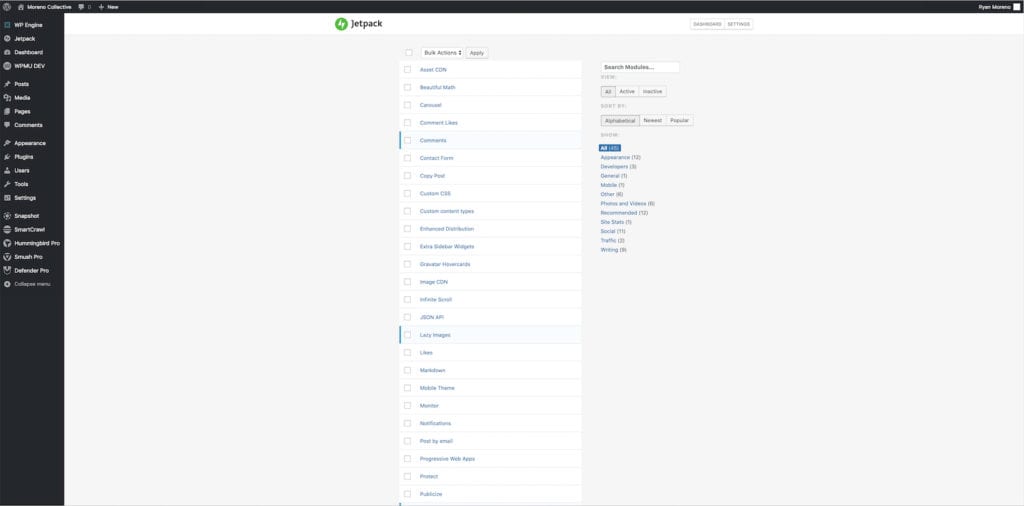
Task: Open the Progressive Web Apps module link
Action: tap(447, 459)
